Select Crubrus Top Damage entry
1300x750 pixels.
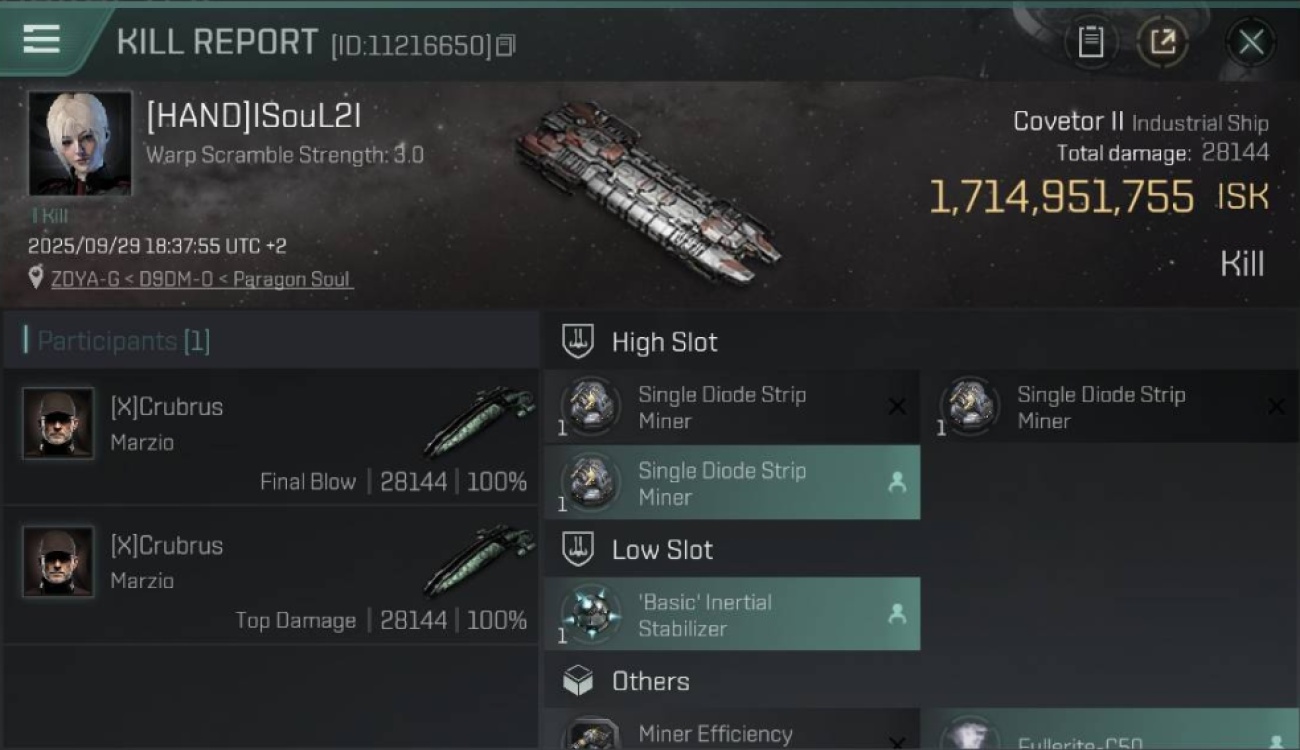tap(271, 575)
